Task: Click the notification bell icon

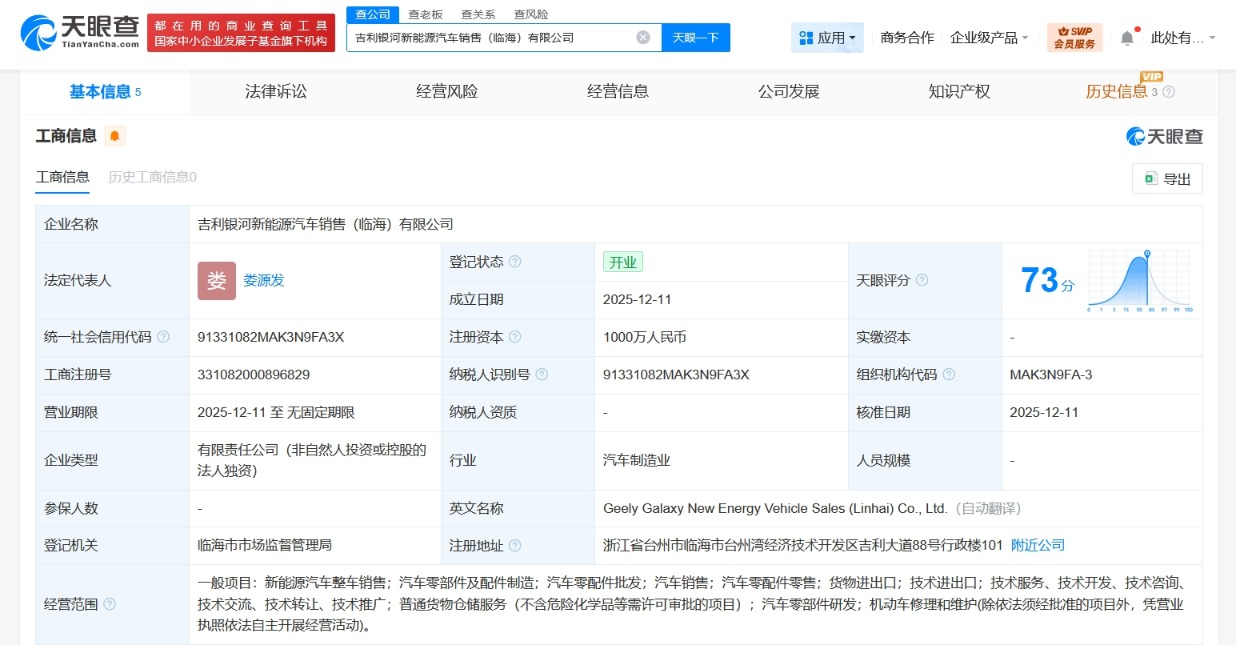Action: (1127, 38)
